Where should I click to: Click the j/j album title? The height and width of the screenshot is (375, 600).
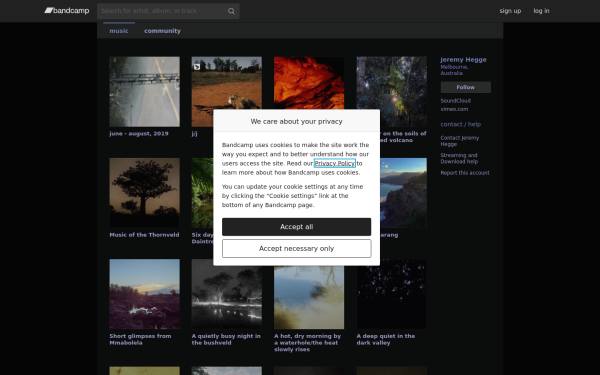194,134
